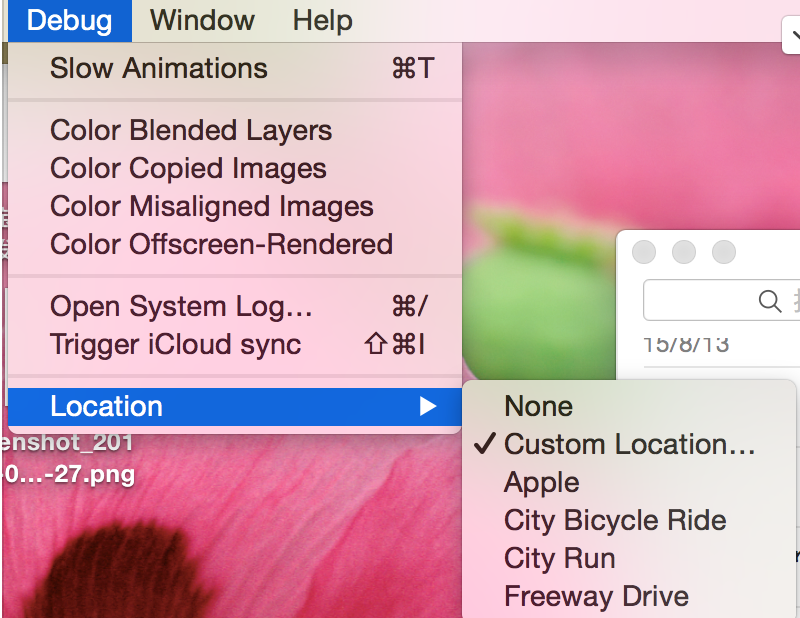Enable Color Offscreen-Rendered

[x=235, y=244]
